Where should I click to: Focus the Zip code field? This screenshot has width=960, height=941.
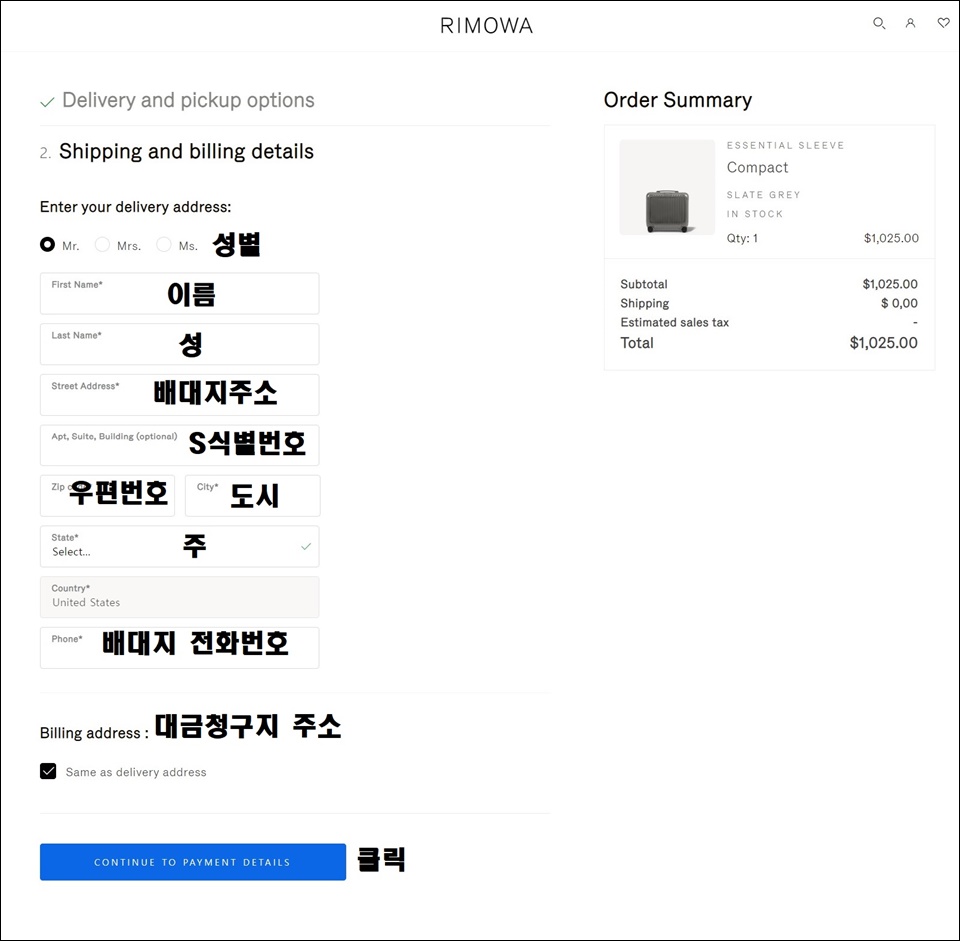107,496
